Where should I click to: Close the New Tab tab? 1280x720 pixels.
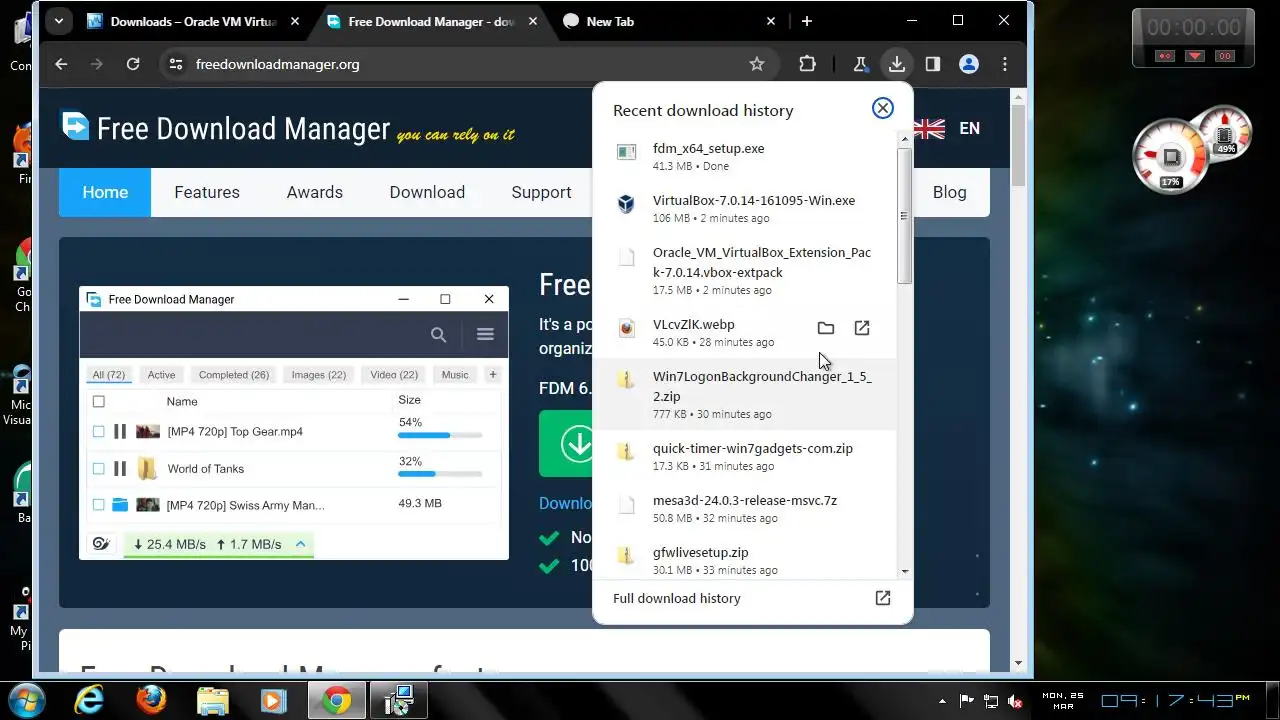(x=771, y=21)
